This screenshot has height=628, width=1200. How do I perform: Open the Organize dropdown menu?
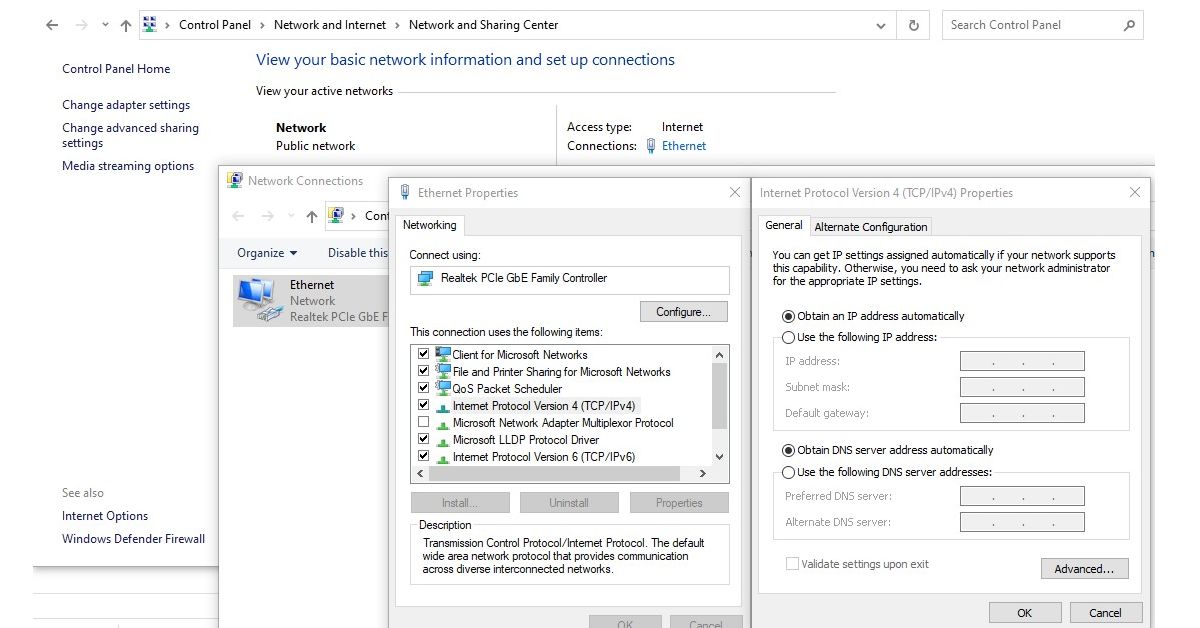(x=267, y=253)
